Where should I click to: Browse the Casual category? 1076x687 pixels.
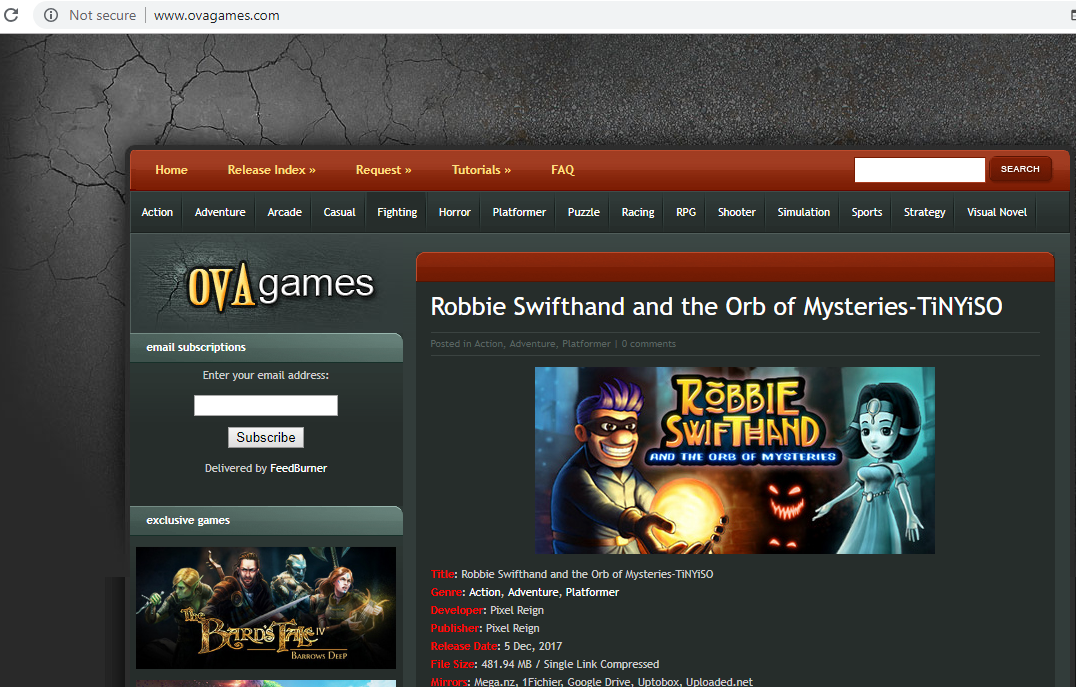click(x=339, y=212)
